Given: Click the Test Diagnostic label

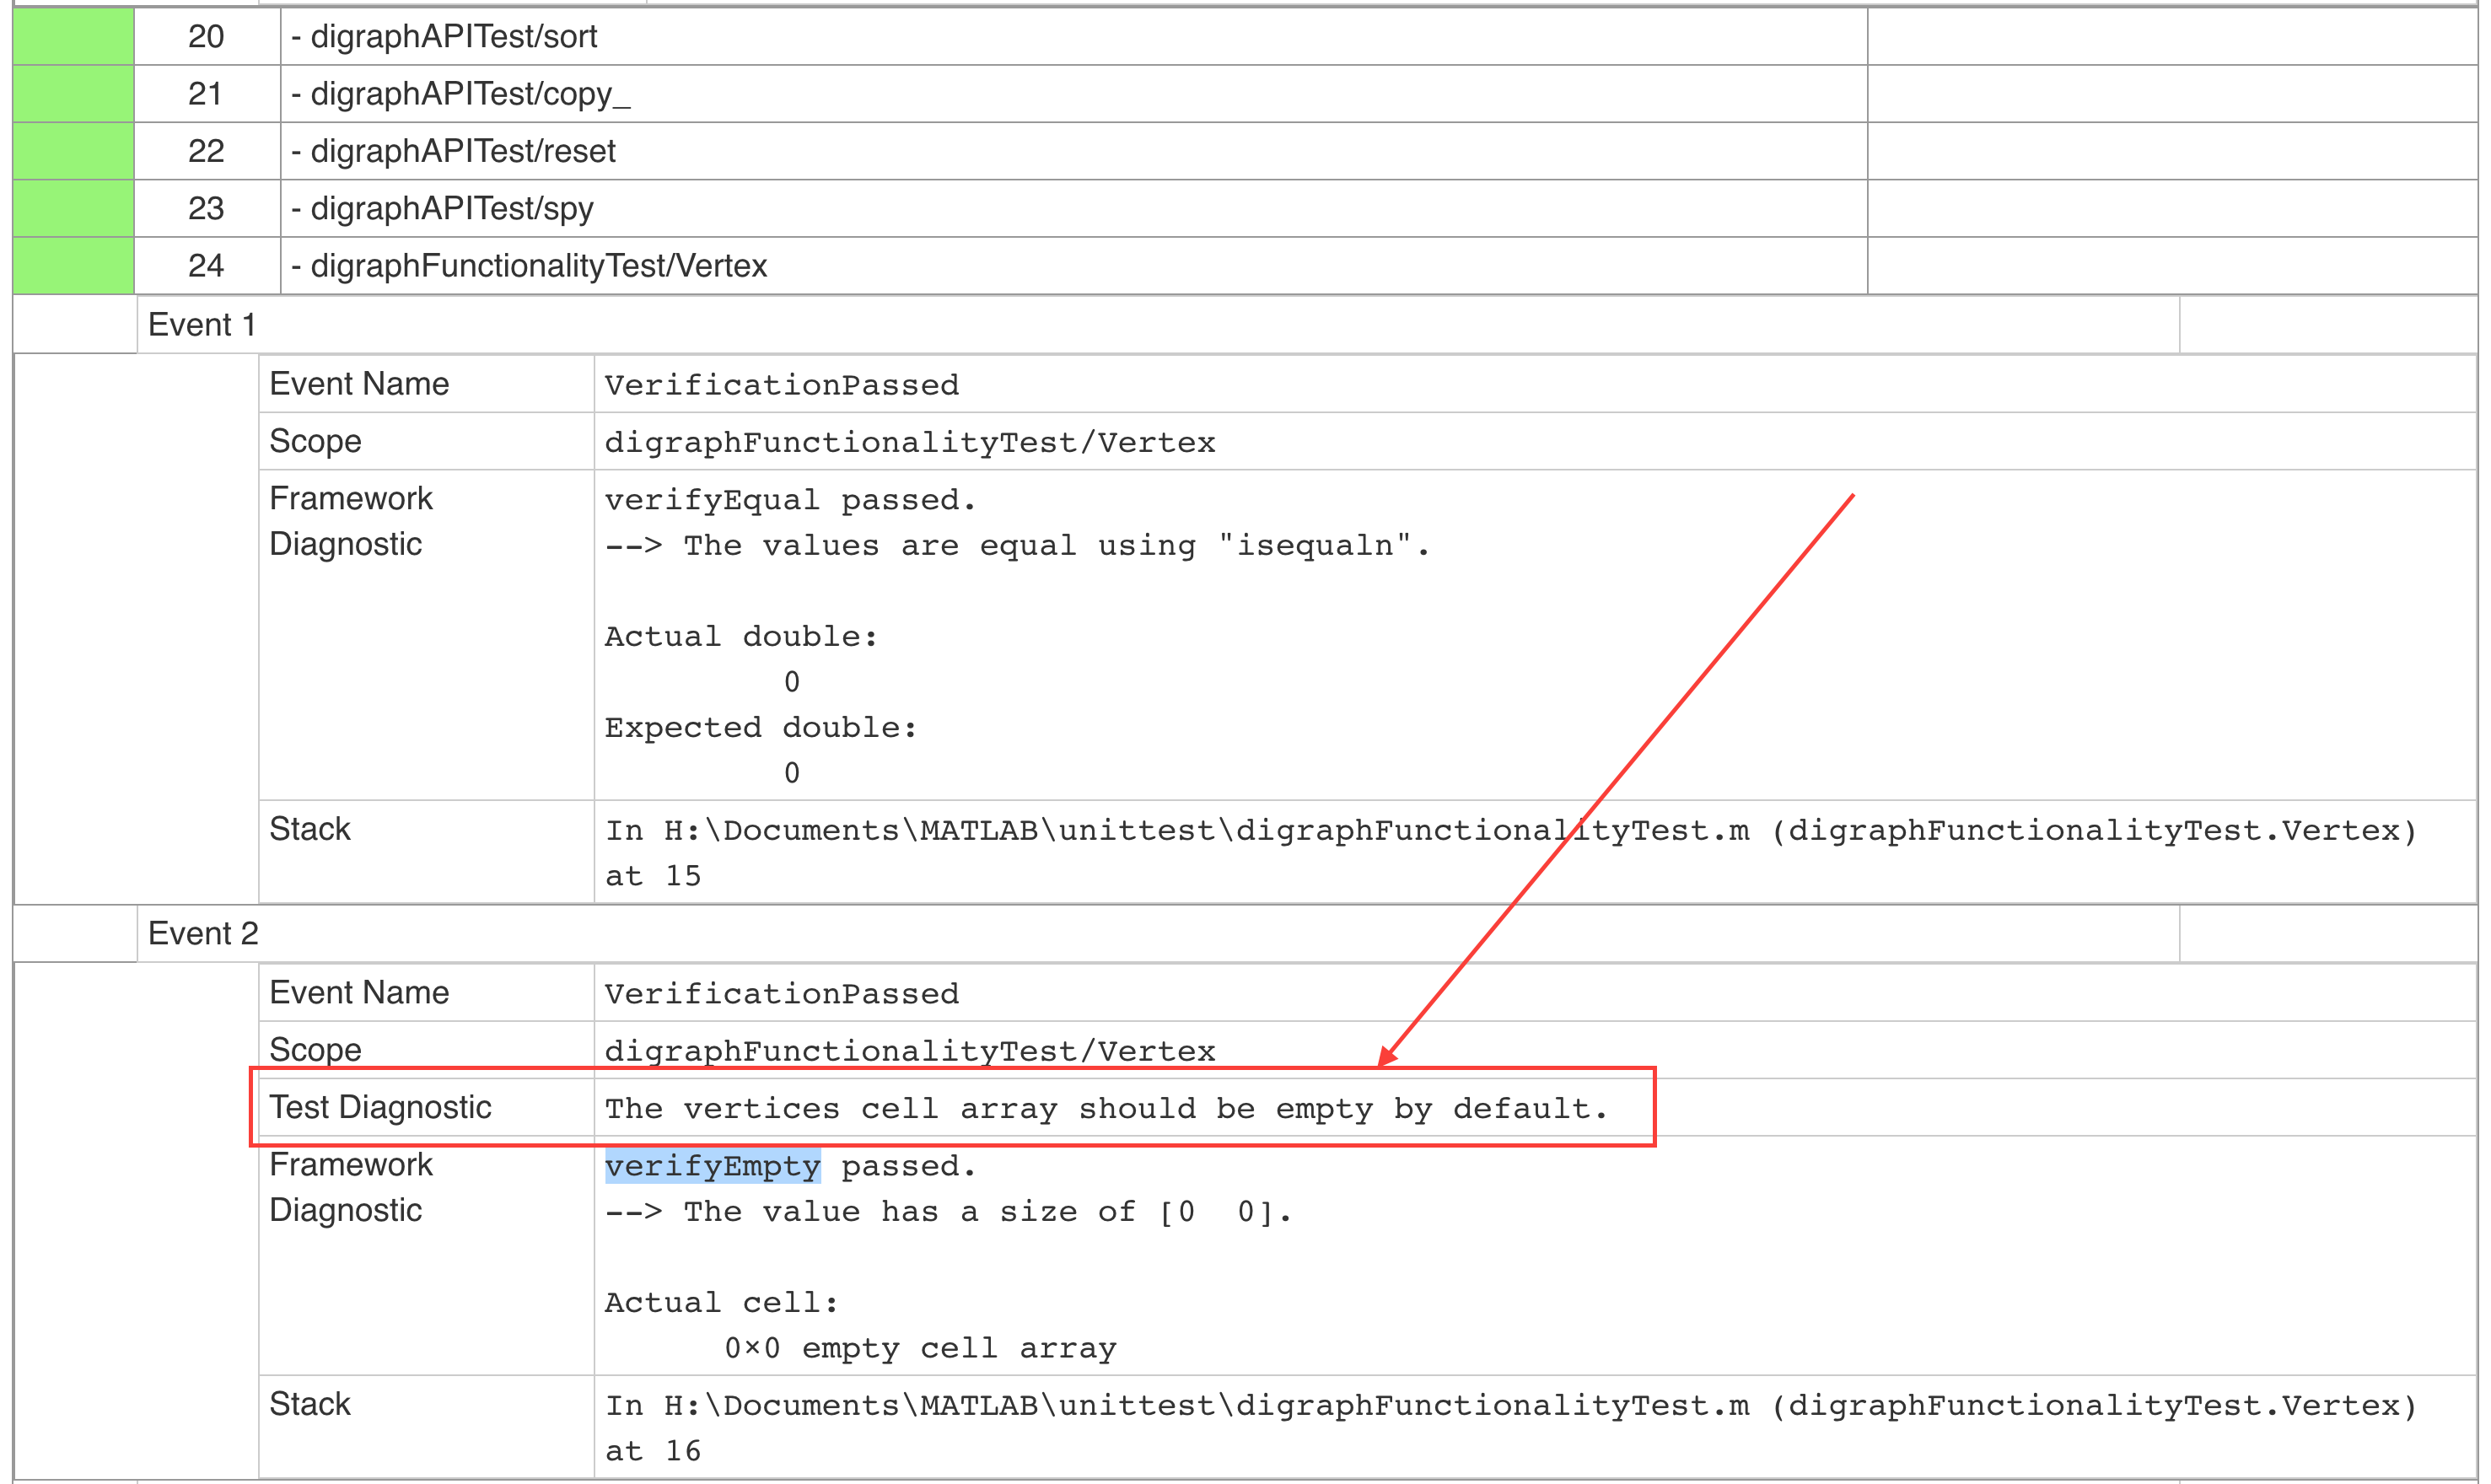Looking at the screenshot, I should (380, 1107).
